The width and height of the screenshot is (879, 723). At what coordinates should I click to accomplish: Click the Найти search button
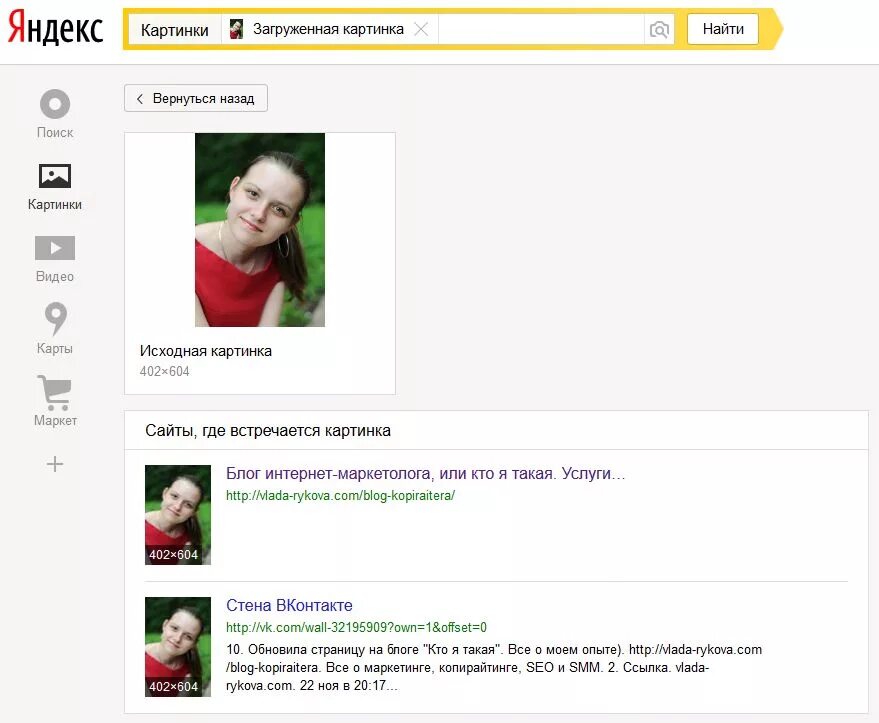723,29
